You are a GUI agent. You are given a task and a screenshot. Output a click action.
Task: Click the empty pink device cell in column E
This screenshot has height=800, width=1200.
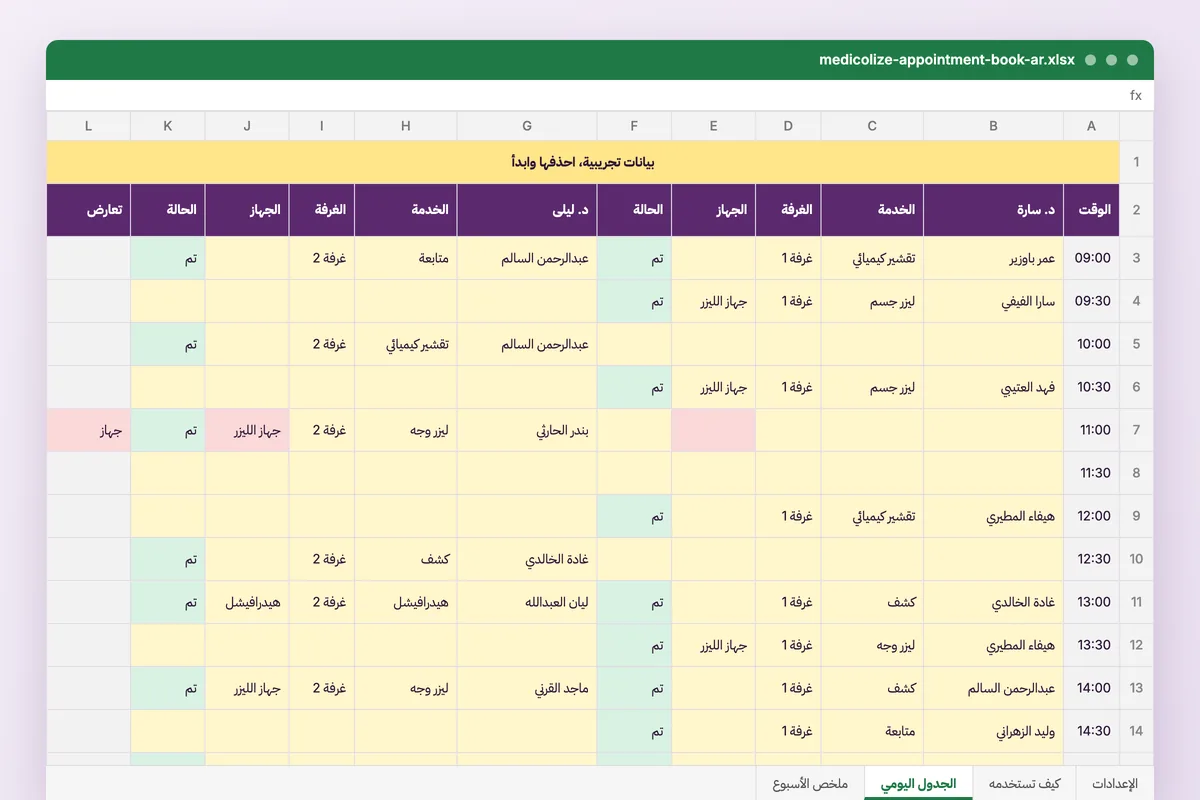pos(713,430)
